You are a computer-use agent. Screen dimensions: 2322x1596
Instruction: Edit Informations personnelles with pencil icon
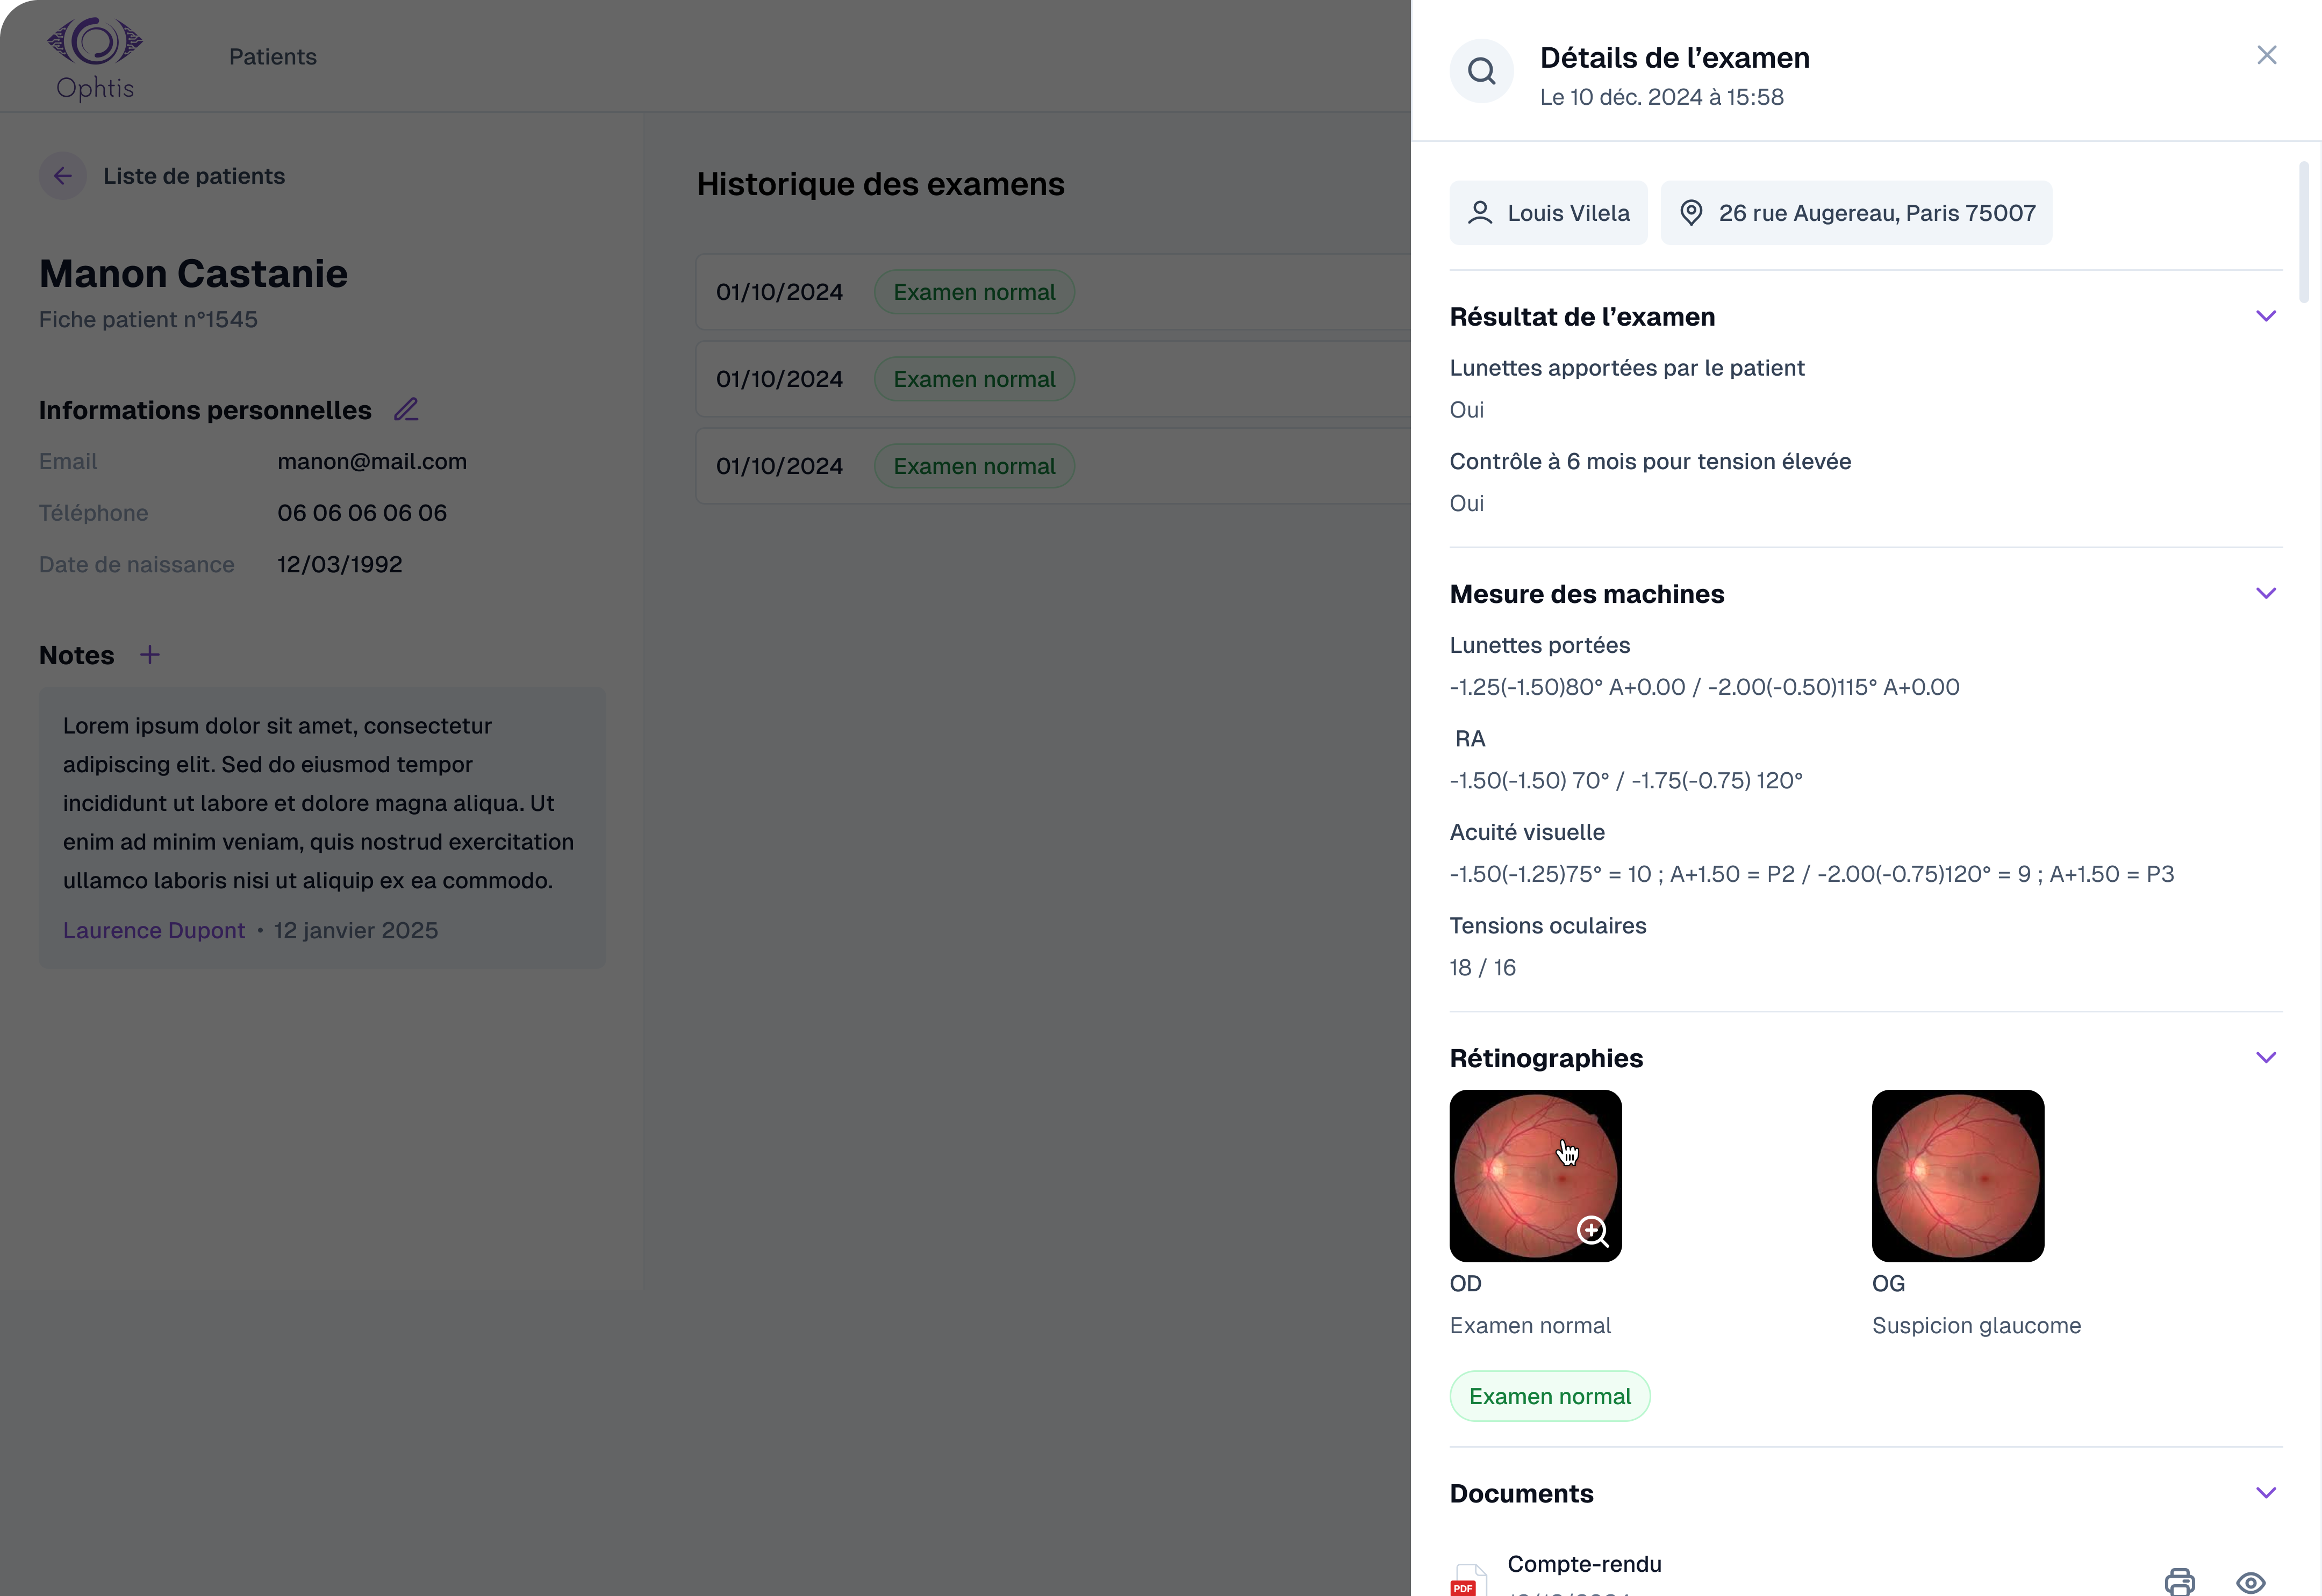(406, 409)
